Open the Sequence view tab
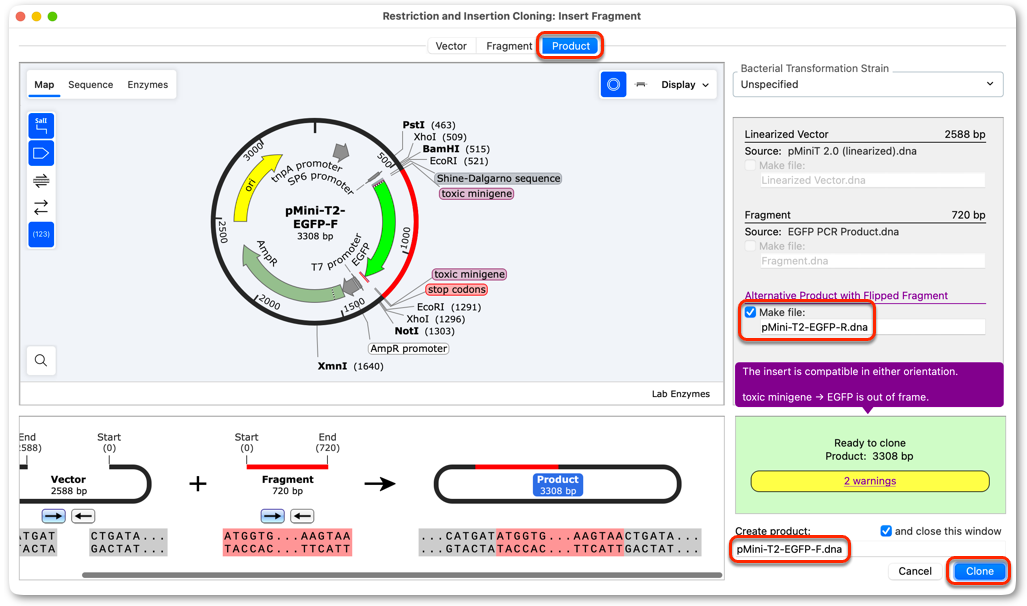 coord(90,85)
